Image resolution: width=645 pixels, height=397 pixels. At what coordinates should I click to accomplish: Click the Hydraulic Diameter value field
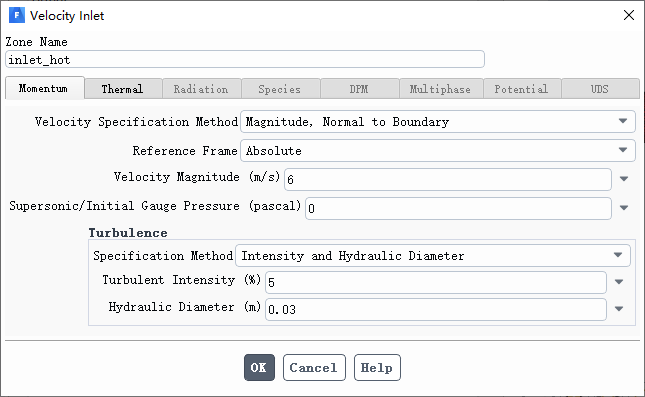[x=436, y=309]
